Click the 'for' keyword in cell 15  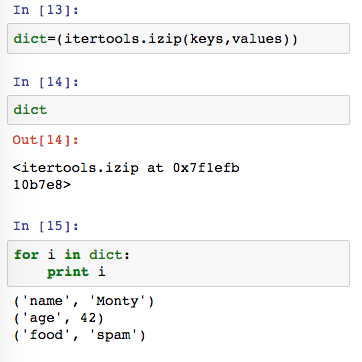[x=26, y=255]
